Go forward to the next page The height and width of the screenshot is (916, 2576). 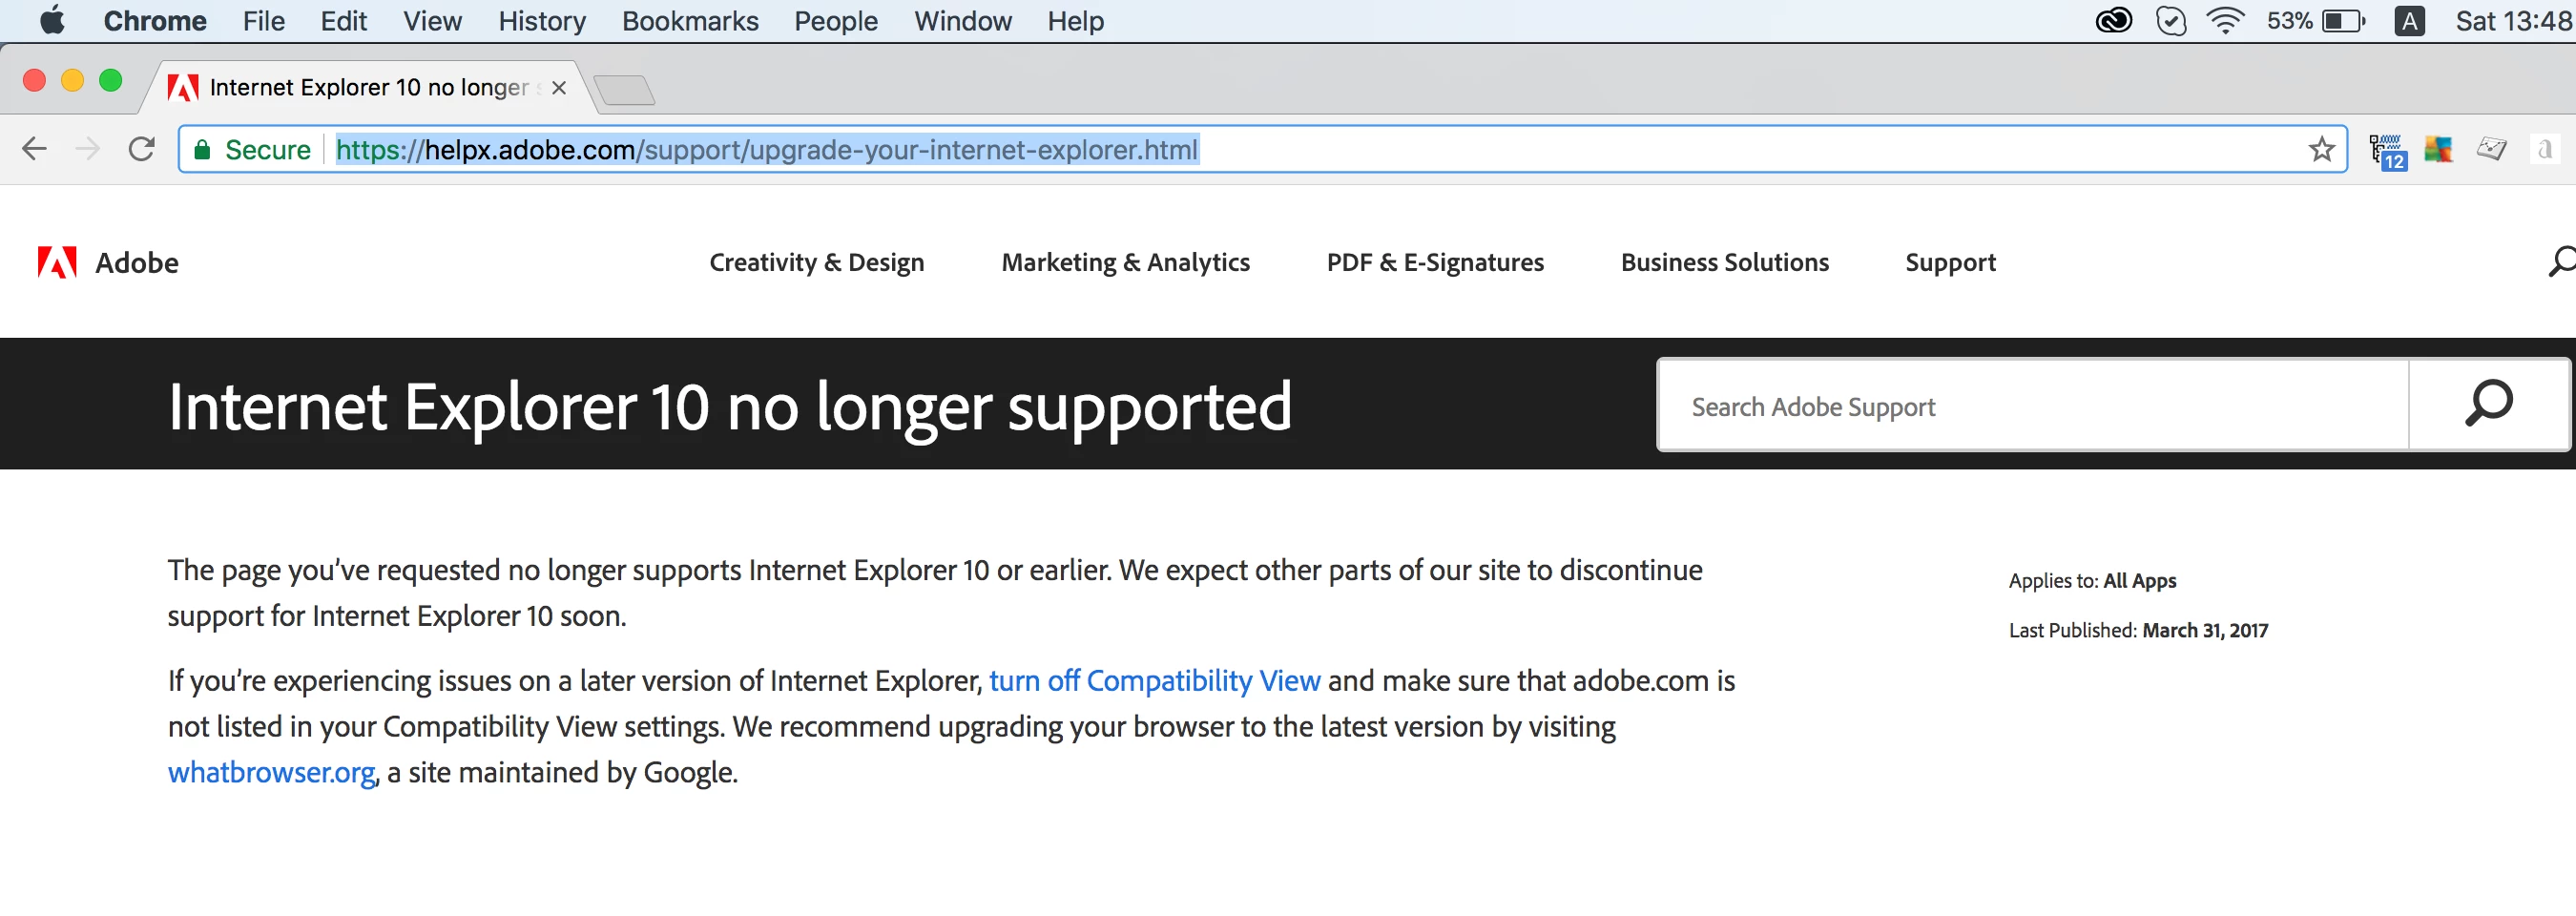pos(88,149)
